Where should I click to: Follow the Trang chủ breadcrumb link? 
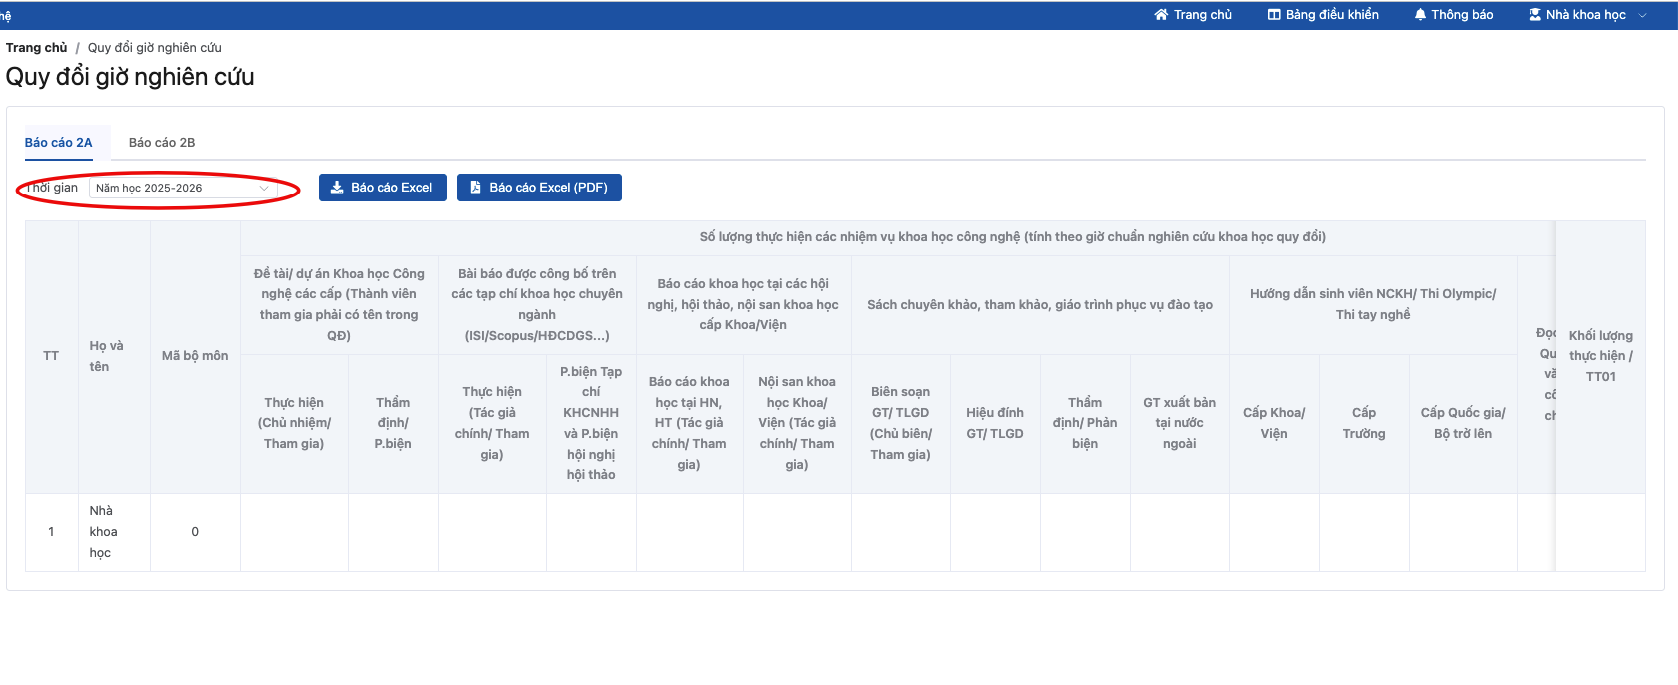click(36, 48)
